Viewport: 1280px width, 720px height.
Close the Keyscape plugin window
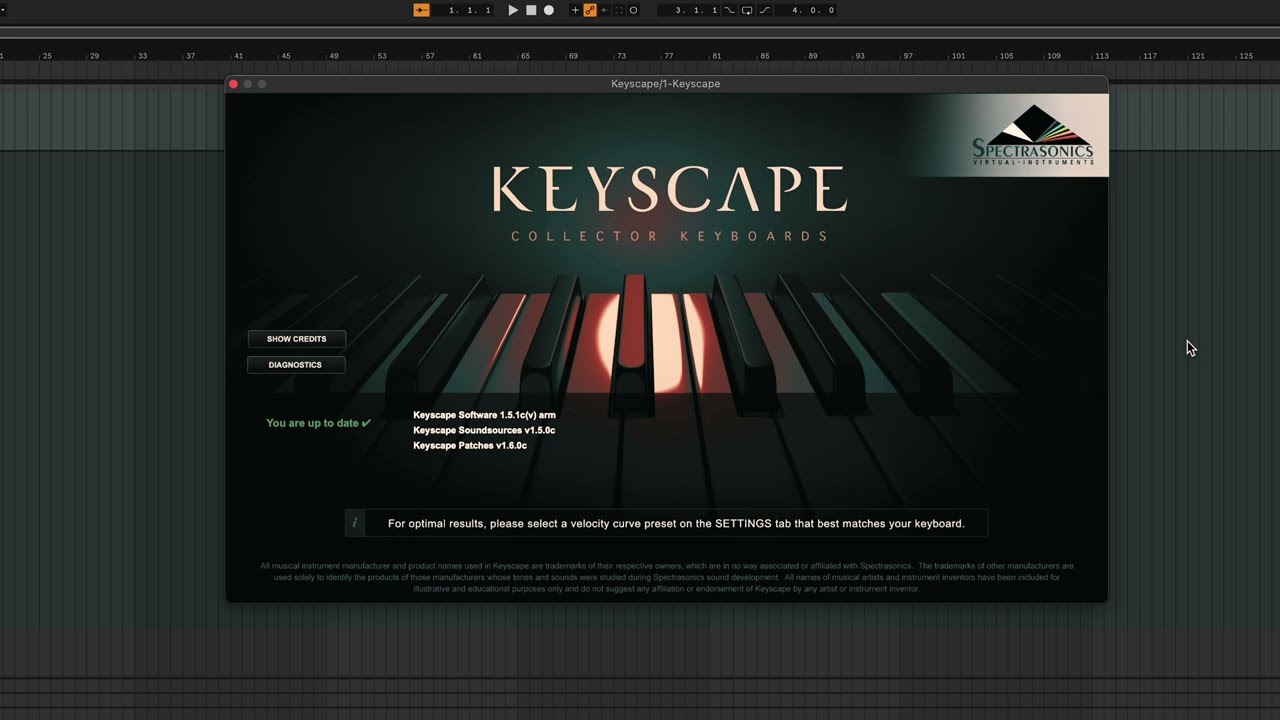tap(233, 84)
